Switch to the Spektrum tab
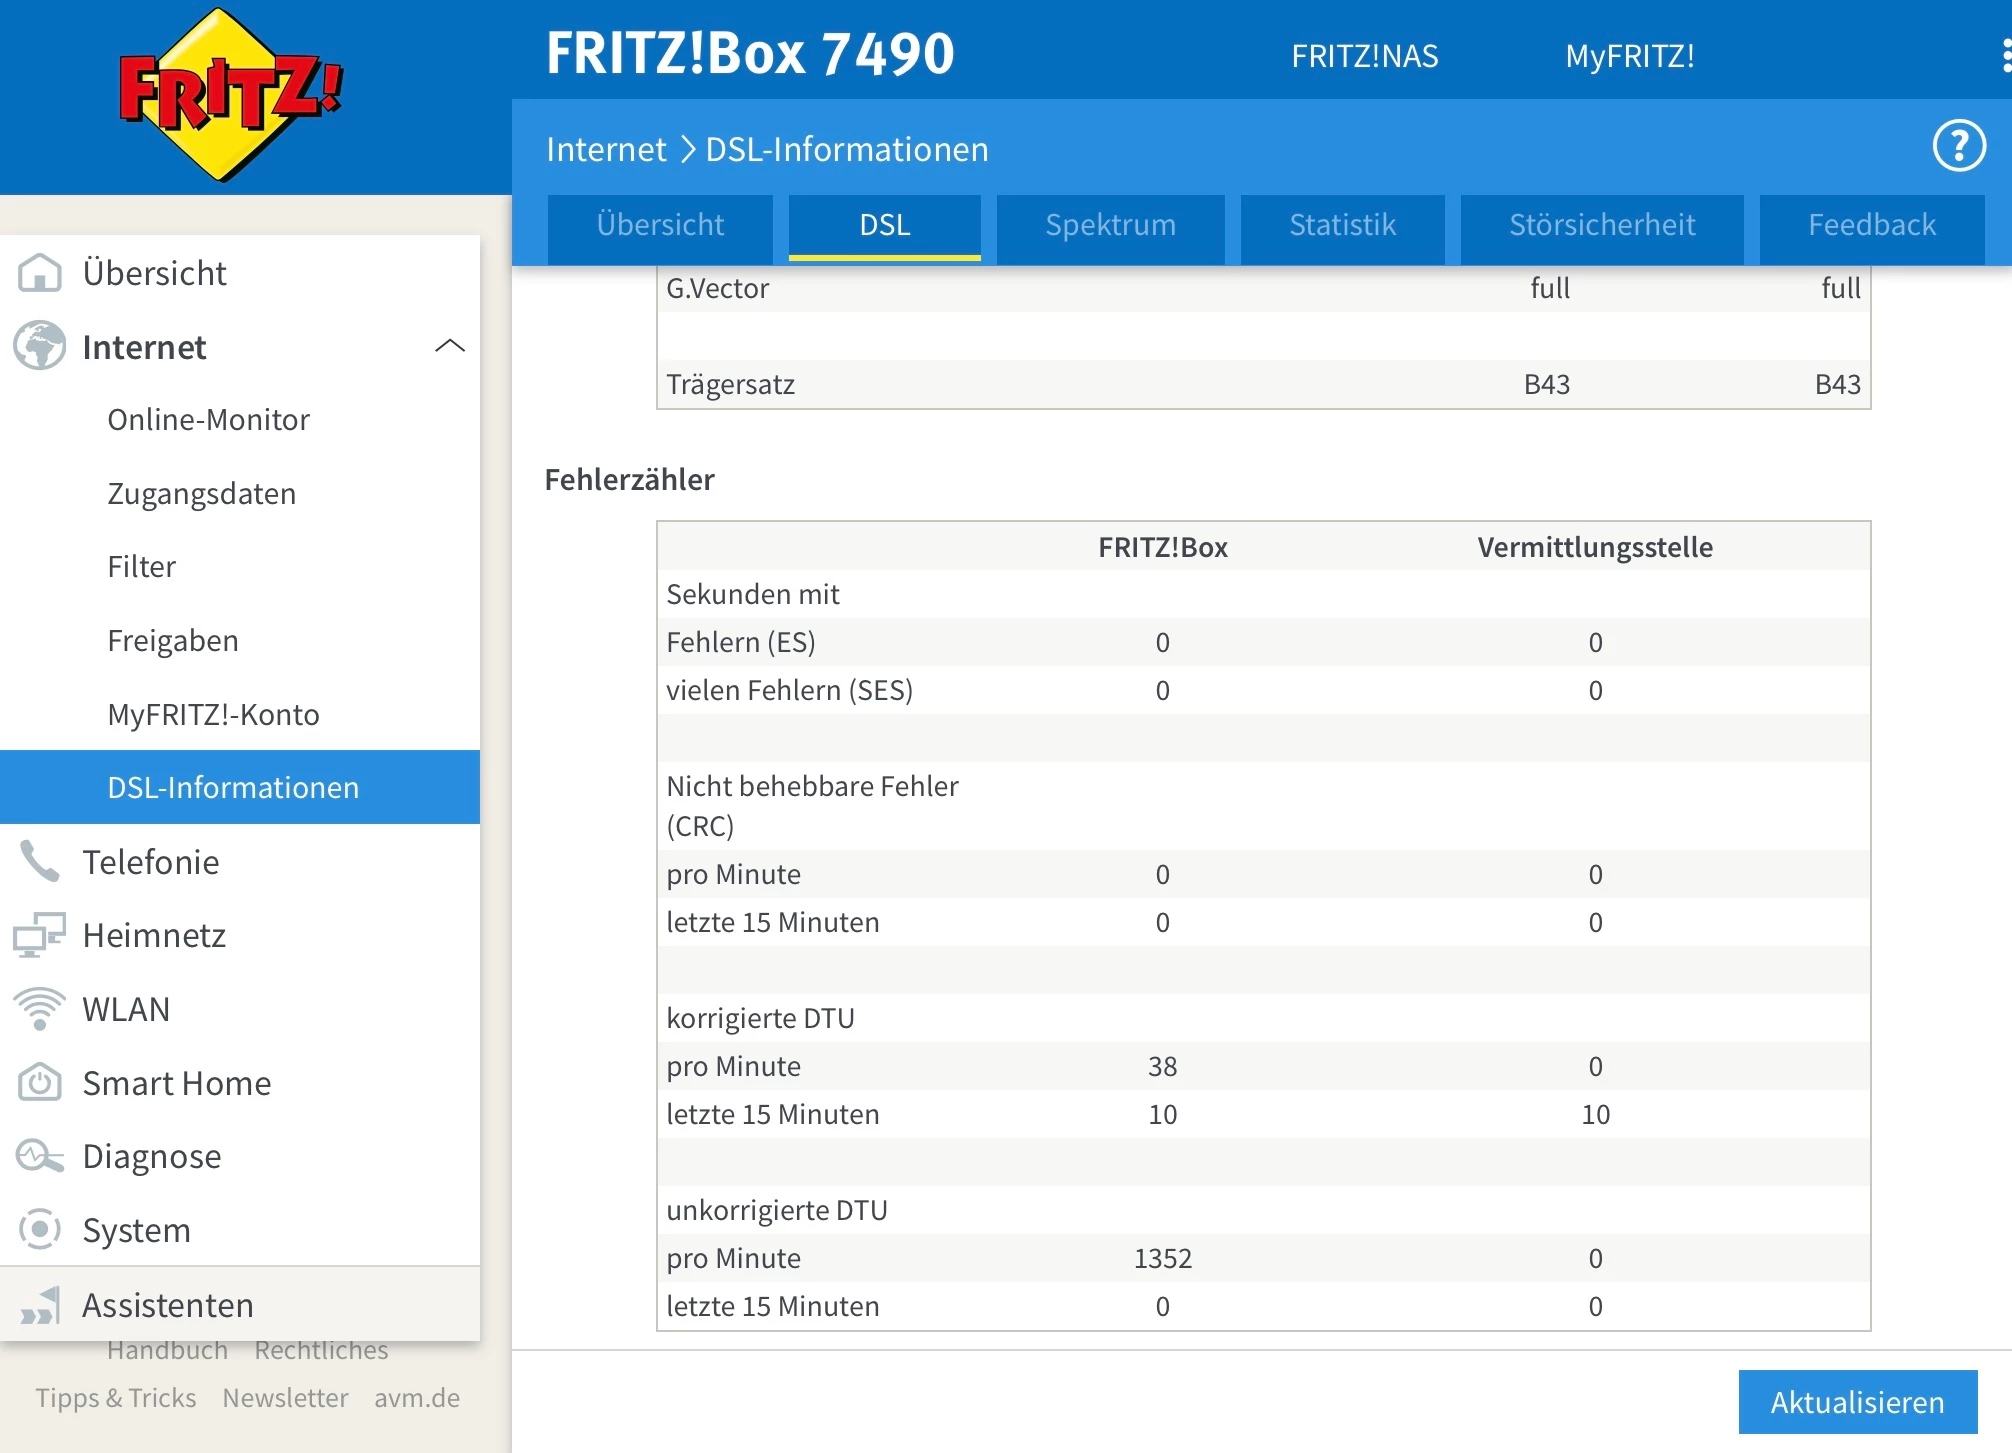 click(x=1110, y=225)
